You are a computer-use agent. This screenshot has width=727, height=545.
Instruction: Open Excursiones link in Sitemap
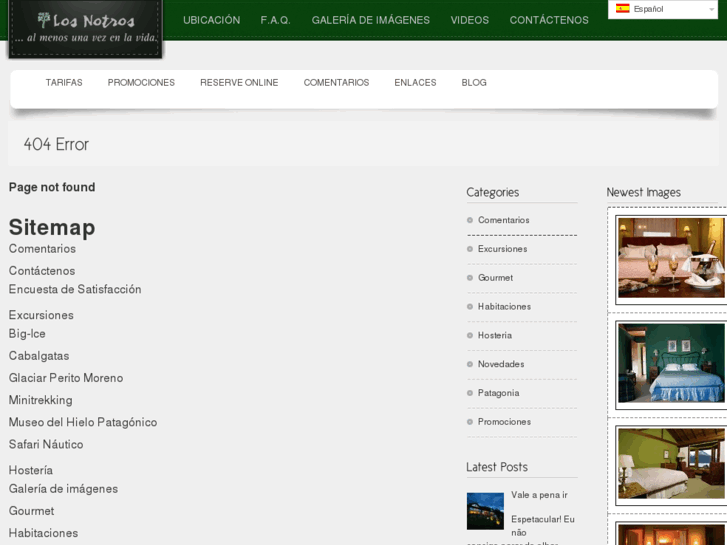click(x=41, y=315)
